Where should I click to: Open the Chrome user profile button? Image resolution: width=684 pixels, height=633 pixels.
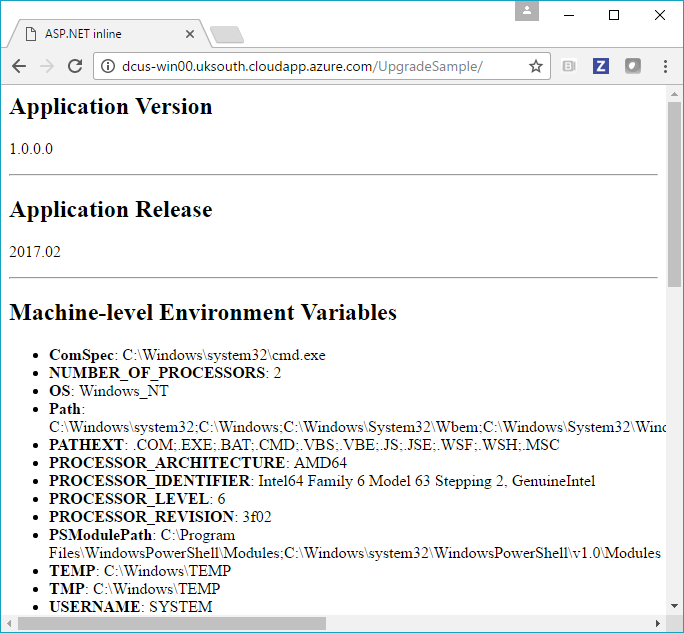point(527,11)
